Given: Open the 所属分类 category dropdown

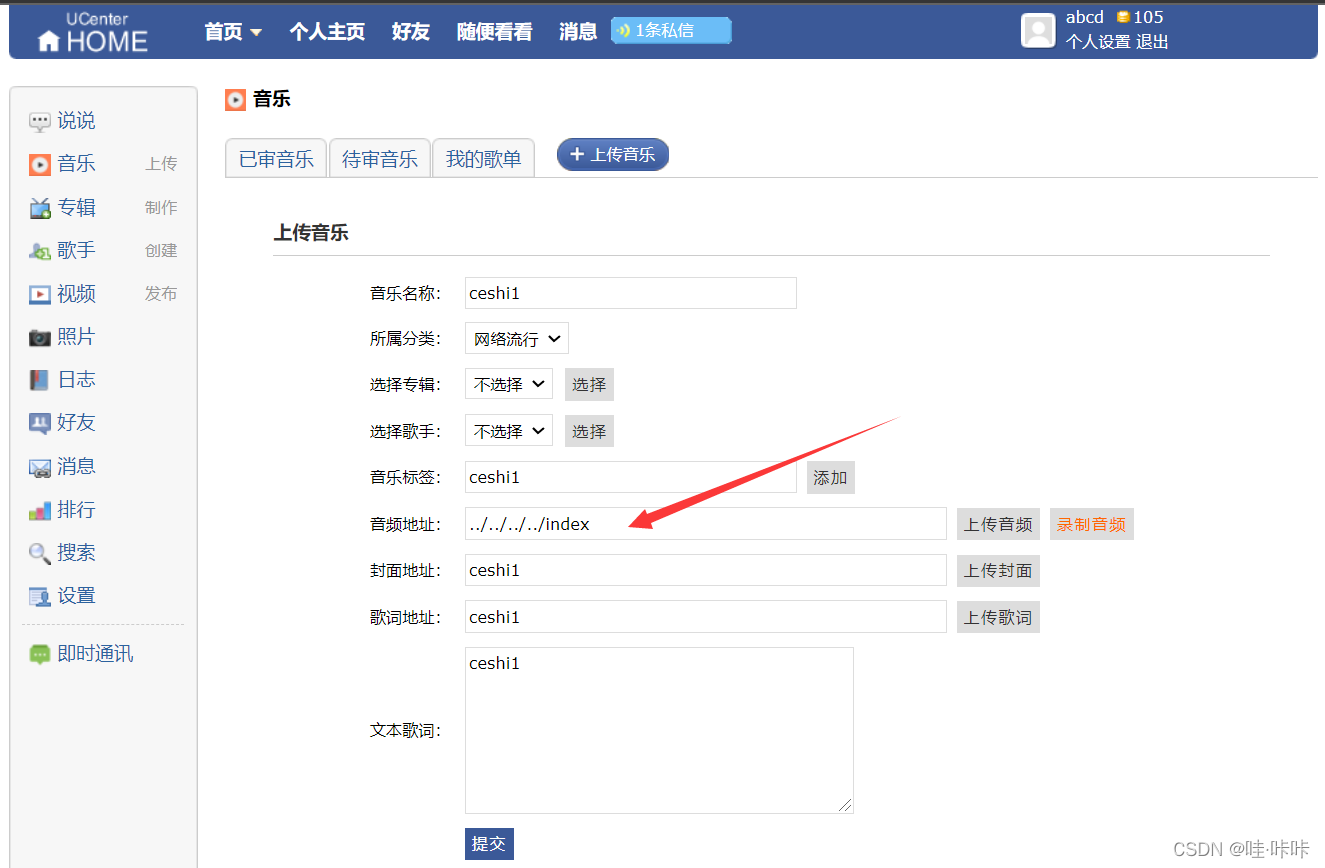Looking at the screenshot, I should click(x=516, y=338).
